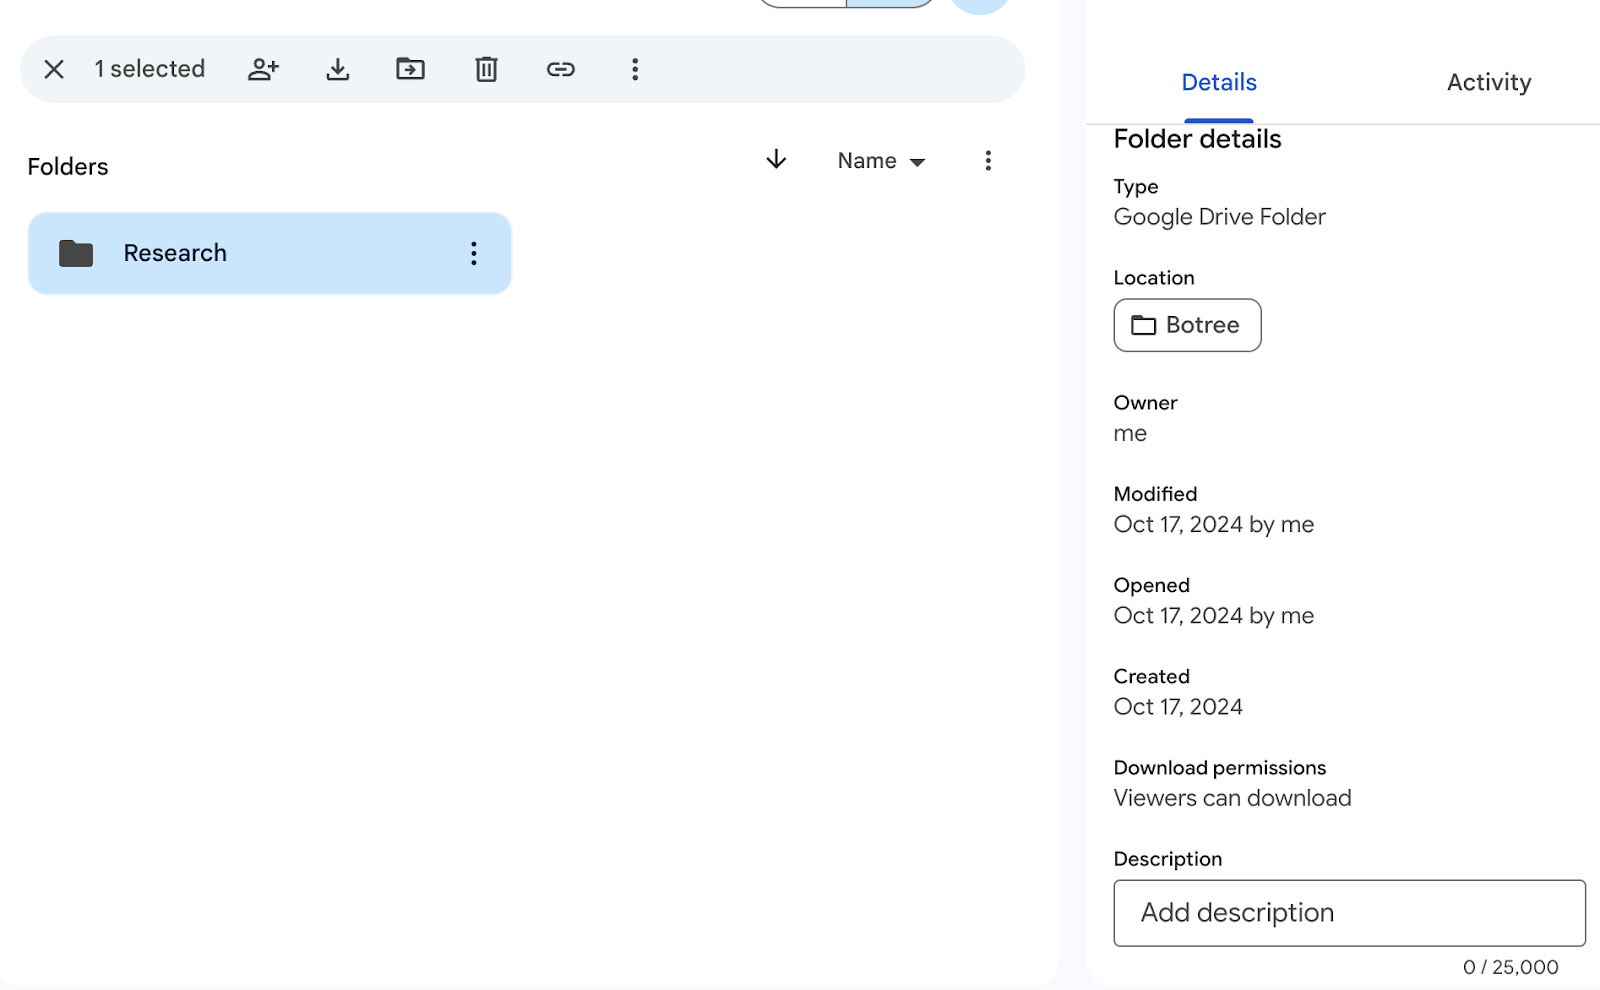Image resolution: width=1600 pixels, height=990 pixels.
Task: Open the Name sort dropdown
Action: [x=880, y=160]
